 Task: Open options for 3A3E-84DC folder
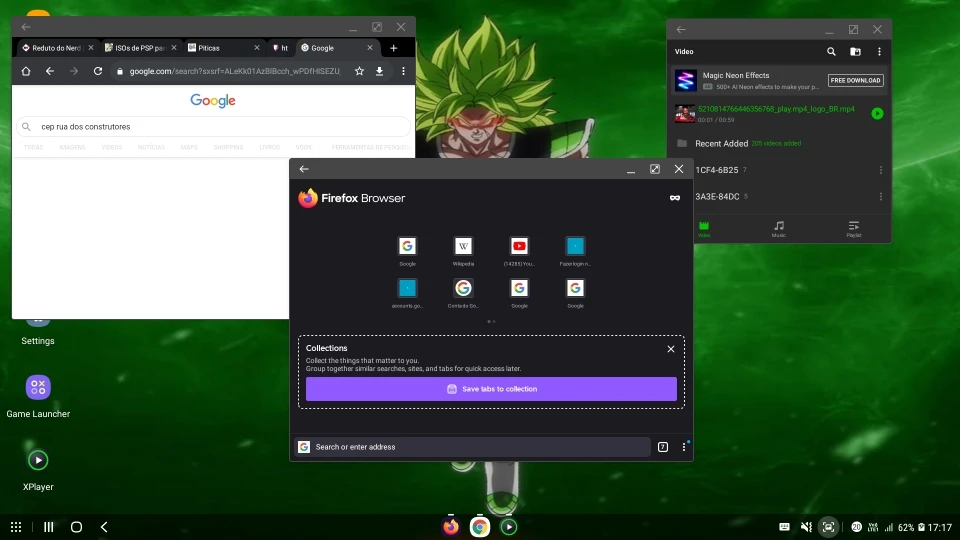(x=880, y=197)
